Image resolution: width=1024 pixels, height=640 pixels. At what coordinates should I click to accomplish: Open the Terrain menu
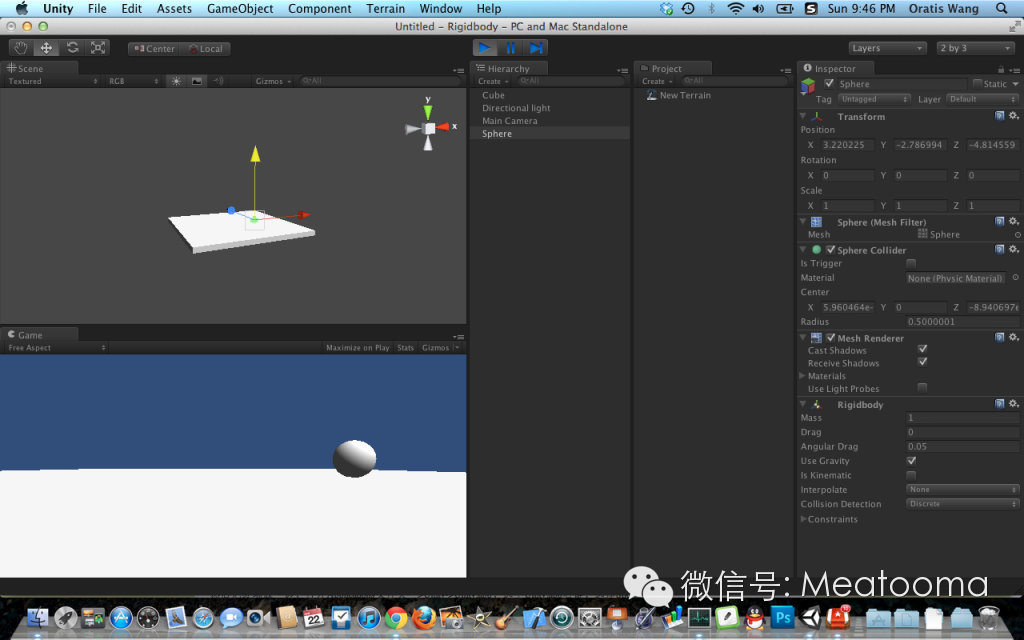pos(385,8)
